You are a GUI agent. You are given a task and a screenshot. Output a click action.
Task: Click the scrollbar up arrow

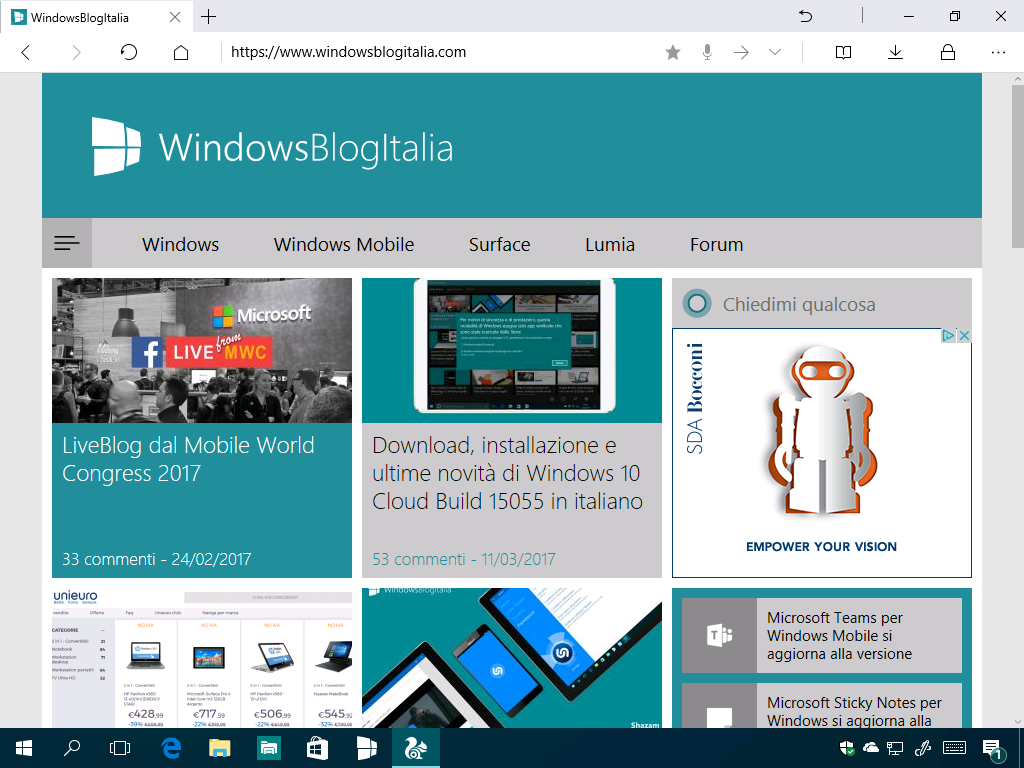coord(1017,79)
